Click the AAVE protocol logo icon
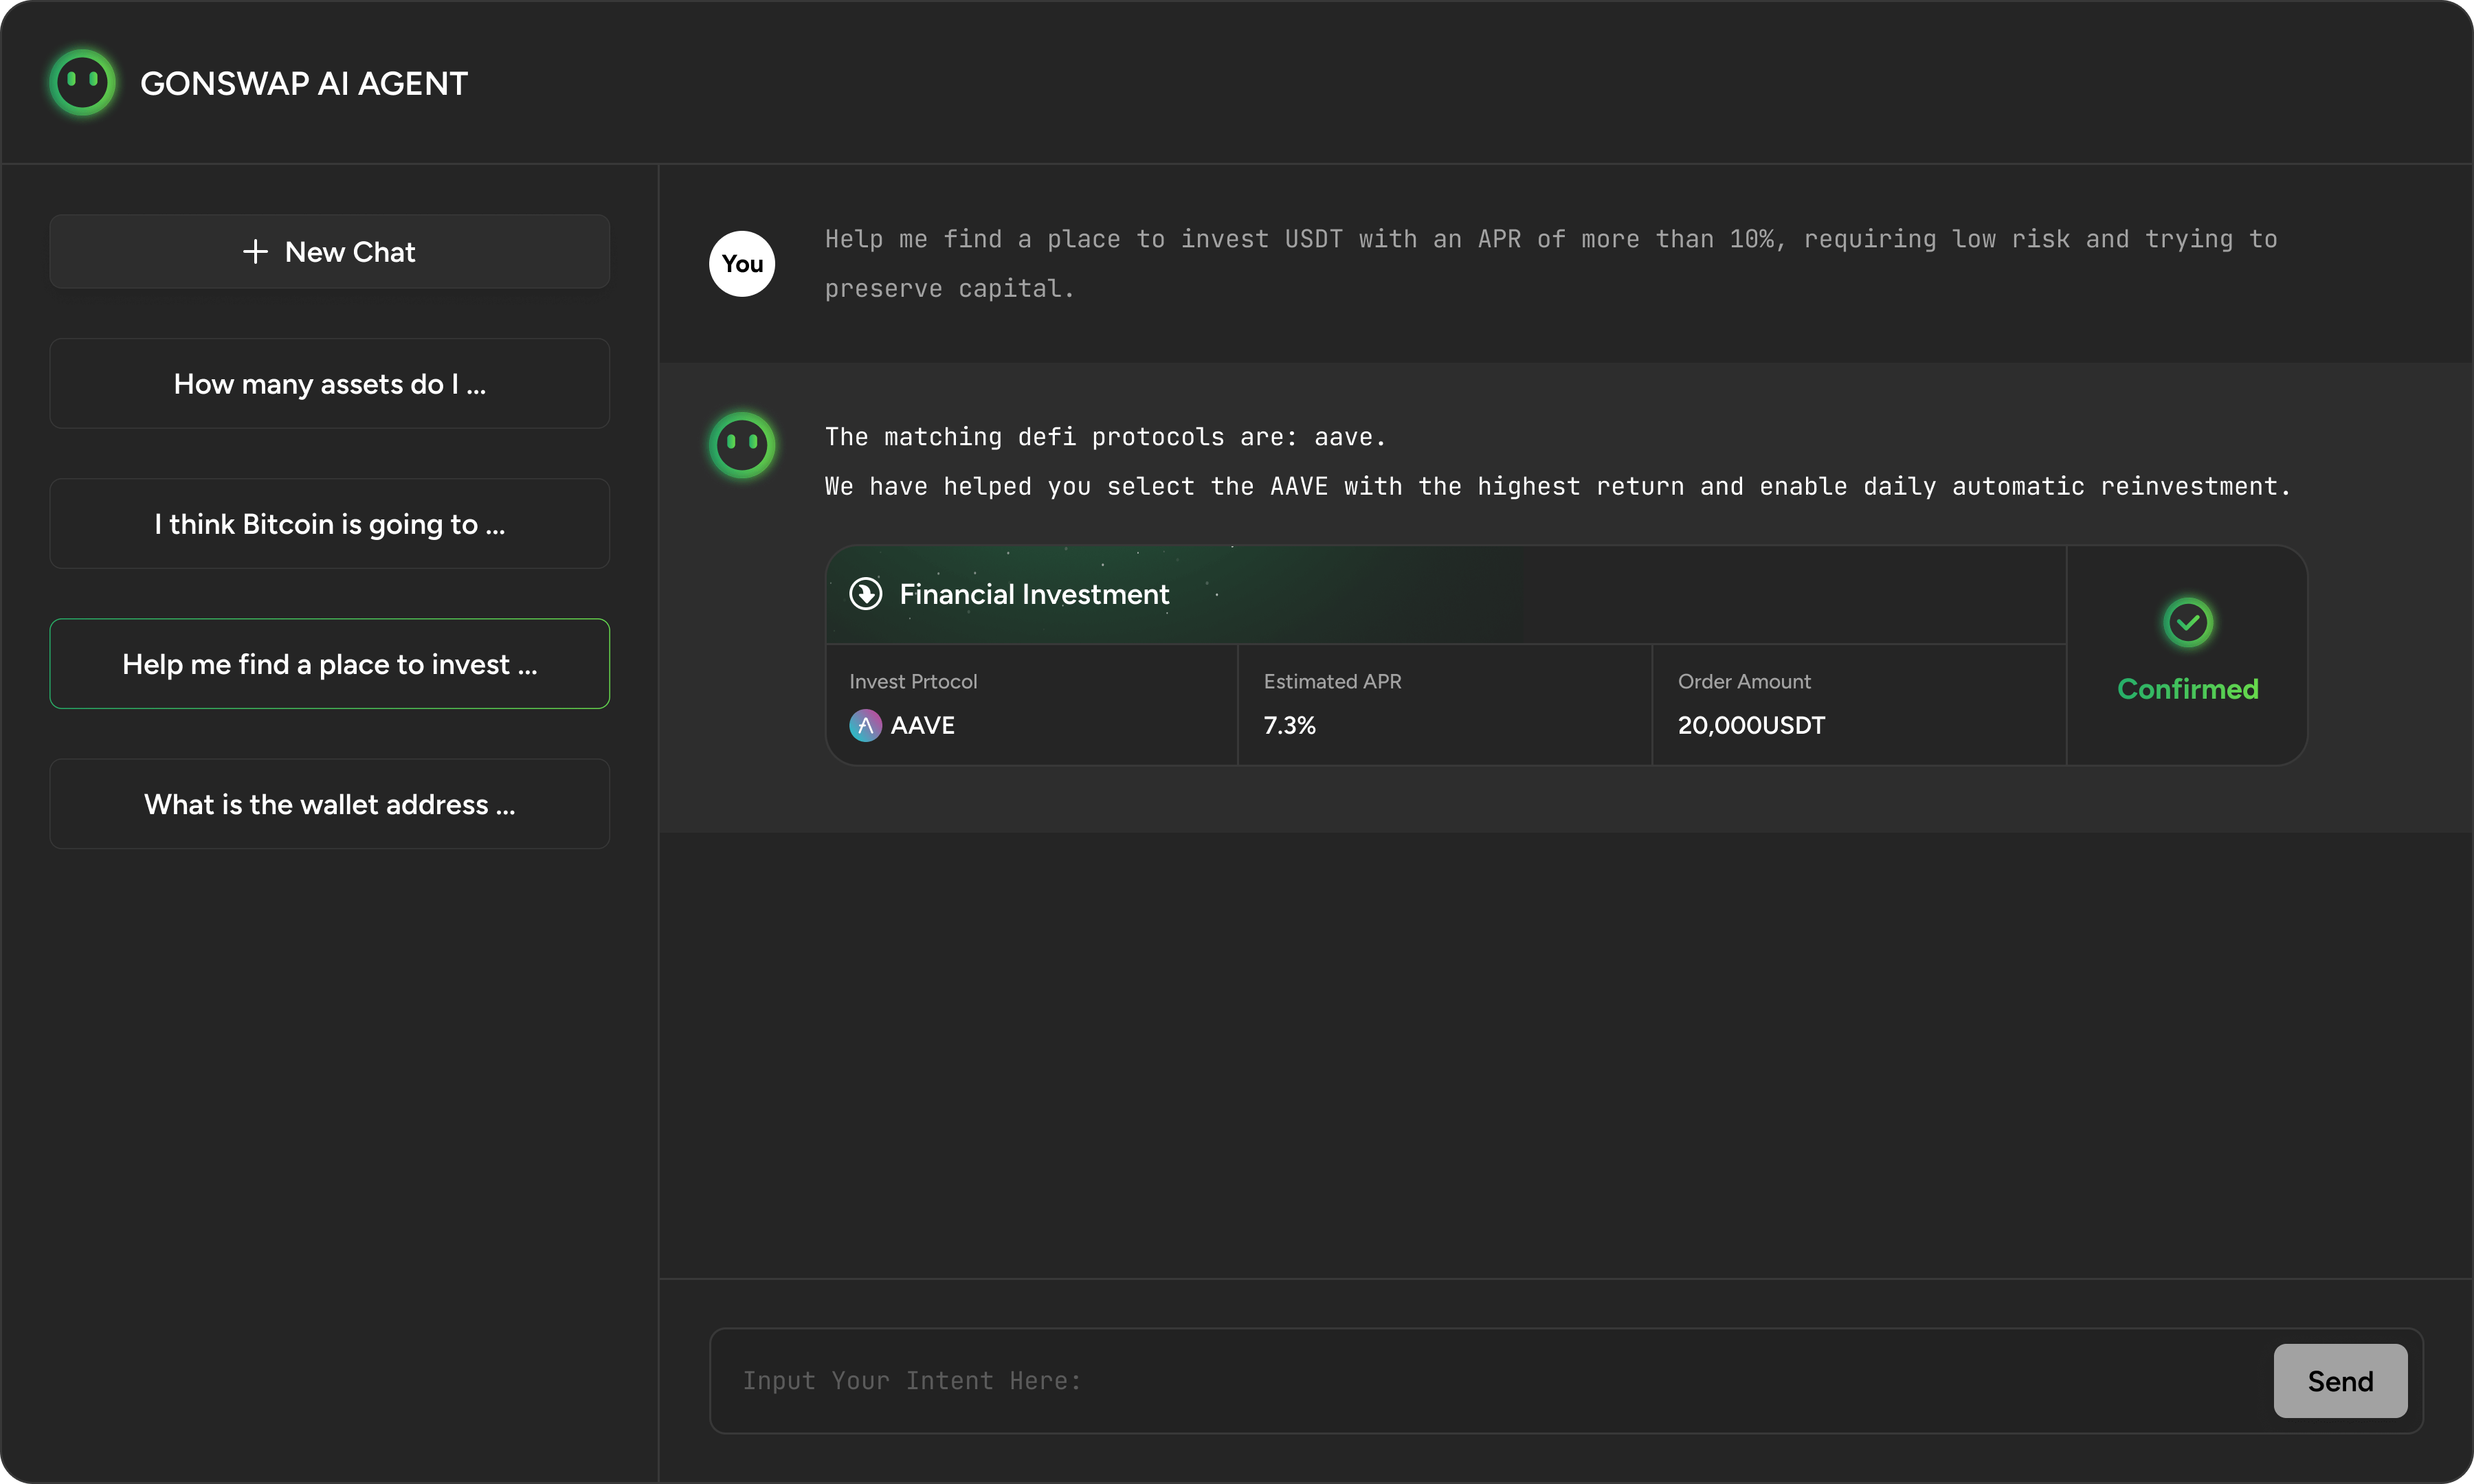Viewport: 2474px width, 1484px height. [x=865, y=725]
